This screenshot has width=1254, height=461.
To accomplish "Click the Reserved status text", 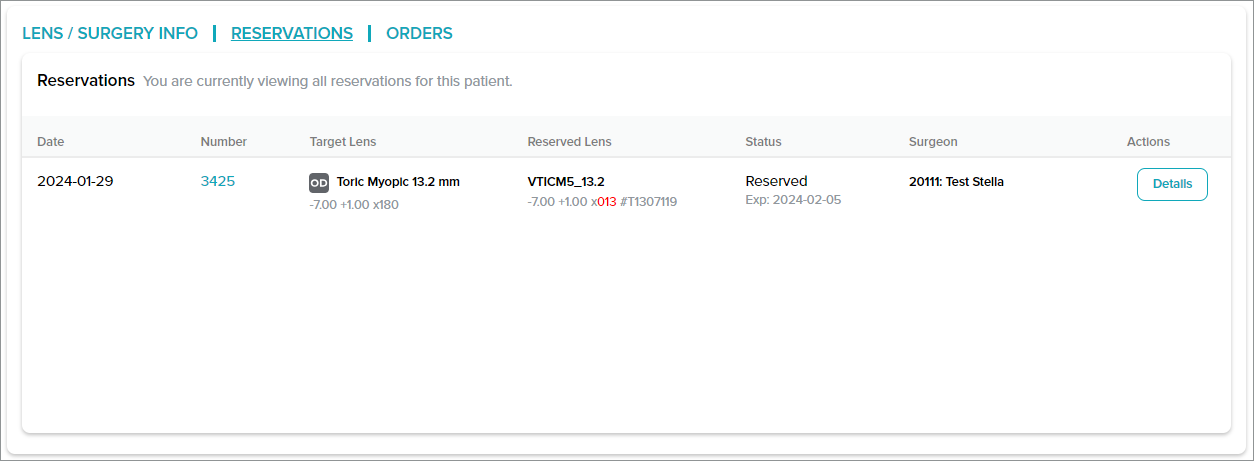I will [776, 181].
